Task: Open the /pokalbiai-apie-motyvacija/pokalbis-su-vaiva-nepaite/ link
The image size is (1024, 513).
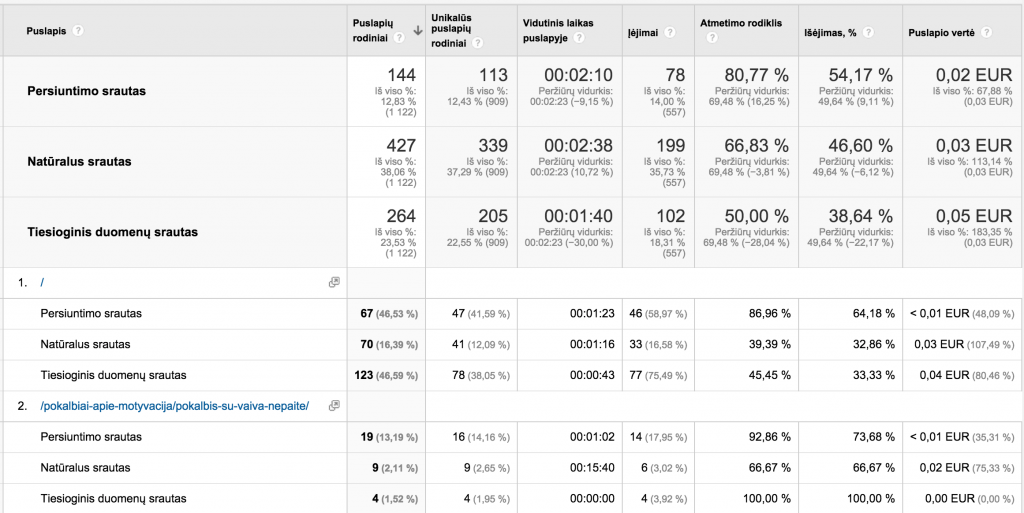Action: [x=175, y=405]
